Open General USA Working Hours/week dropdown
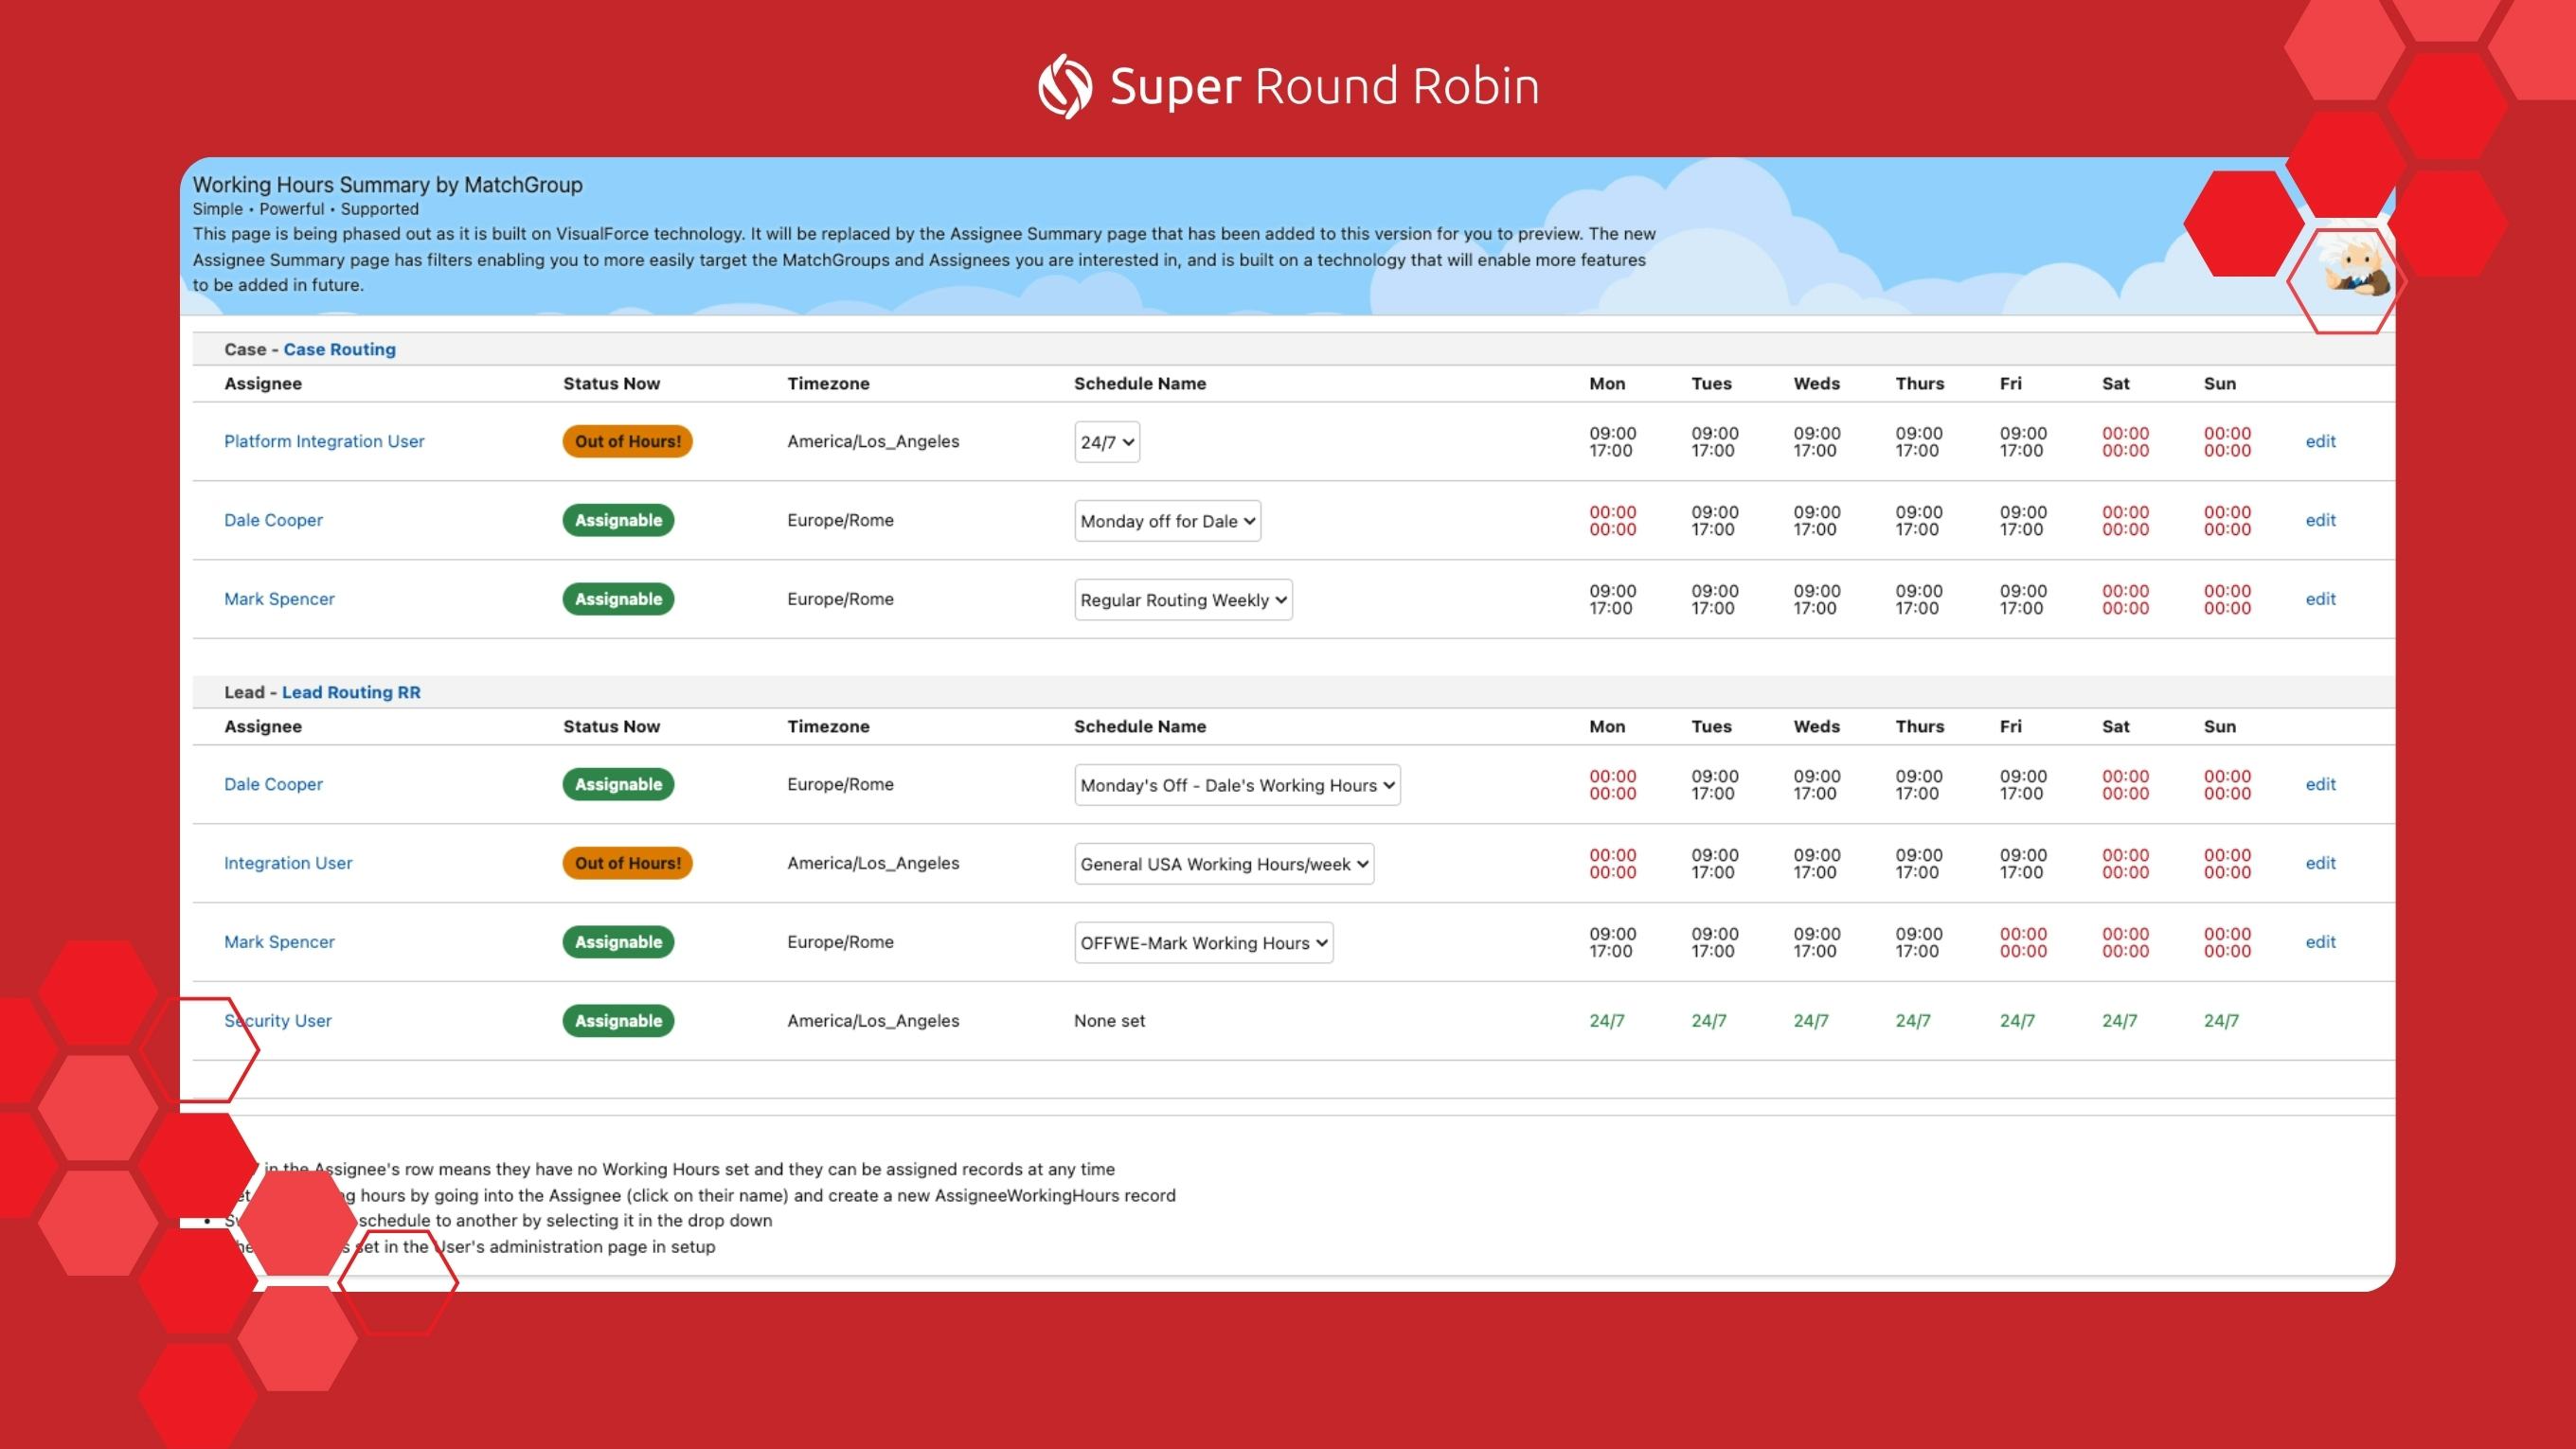This screenshot has width=2576, height=1449. tap(1223, 864)
